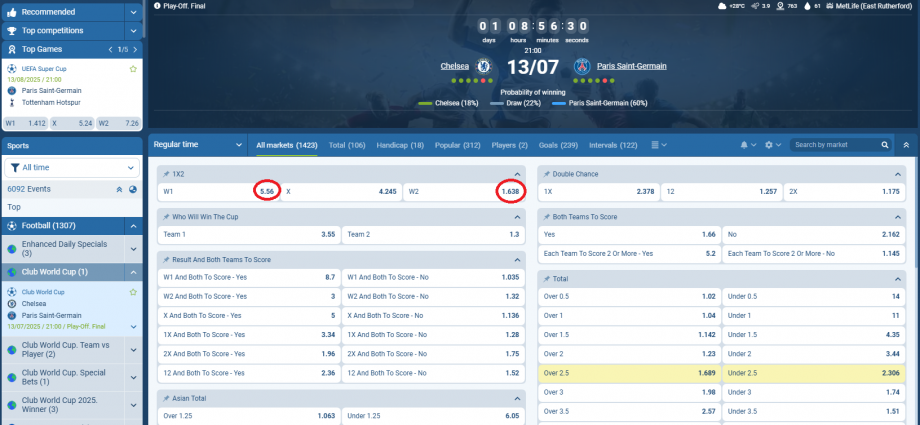920x425 pixels.
Task: Click the thumbs-up Recommended icon
Action: point(12,12)
